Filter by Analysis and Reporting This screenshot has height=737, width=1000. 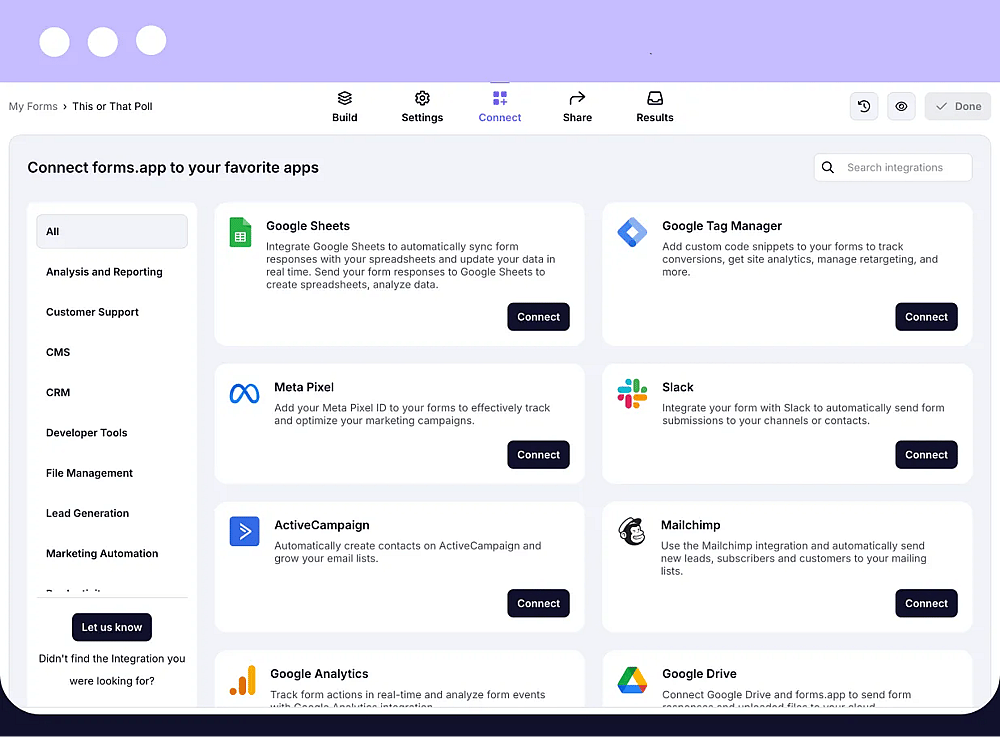coord(104,272)
